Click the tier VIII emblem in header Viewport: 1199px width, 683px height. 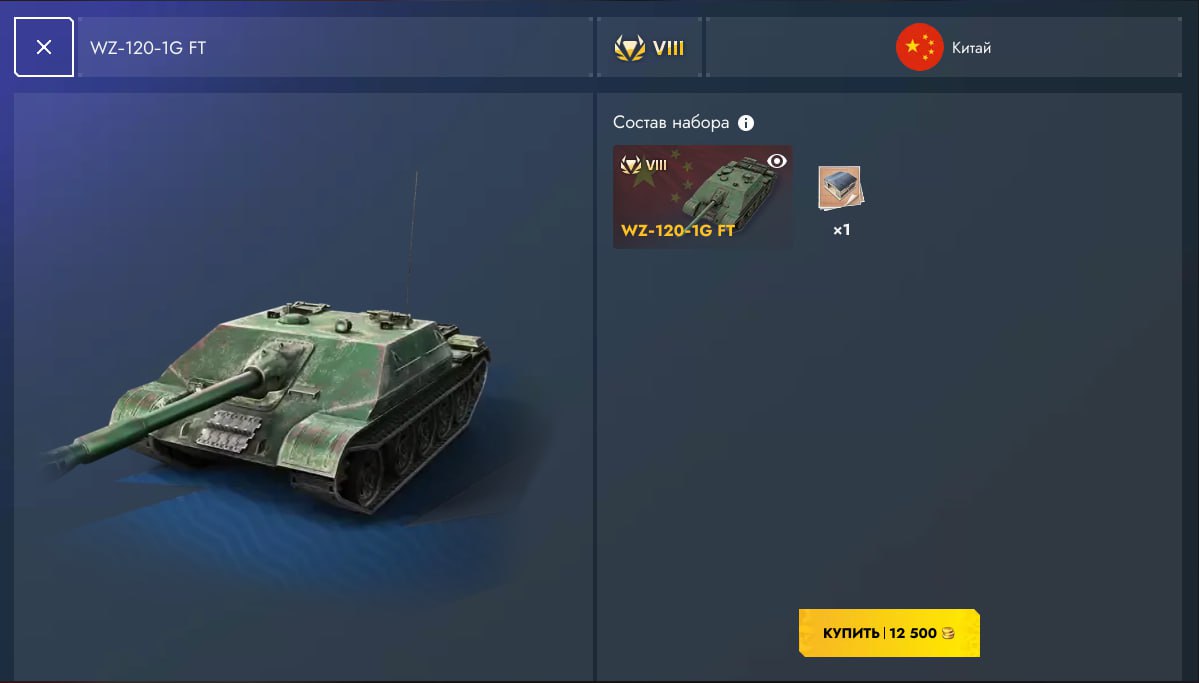pos(629,48)
